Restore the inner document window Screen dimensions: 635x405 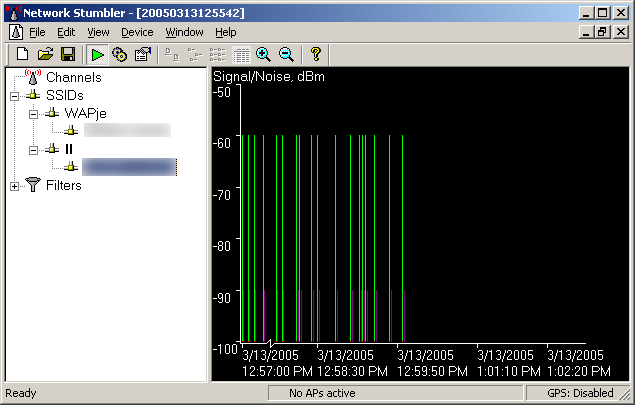[602, 32]
